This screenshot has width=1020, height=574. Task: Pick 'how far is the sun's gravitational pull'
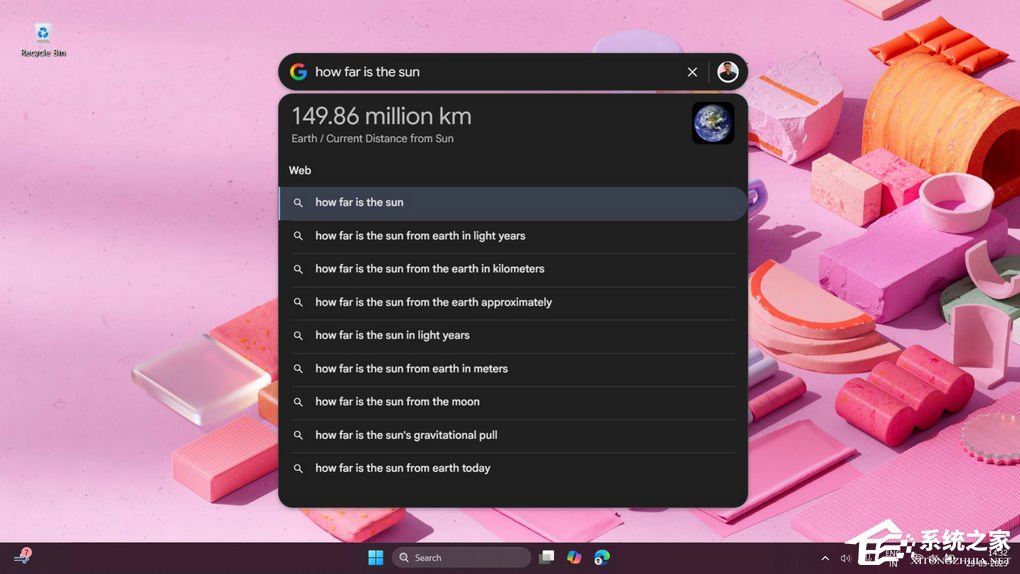[x=513, y=435]
